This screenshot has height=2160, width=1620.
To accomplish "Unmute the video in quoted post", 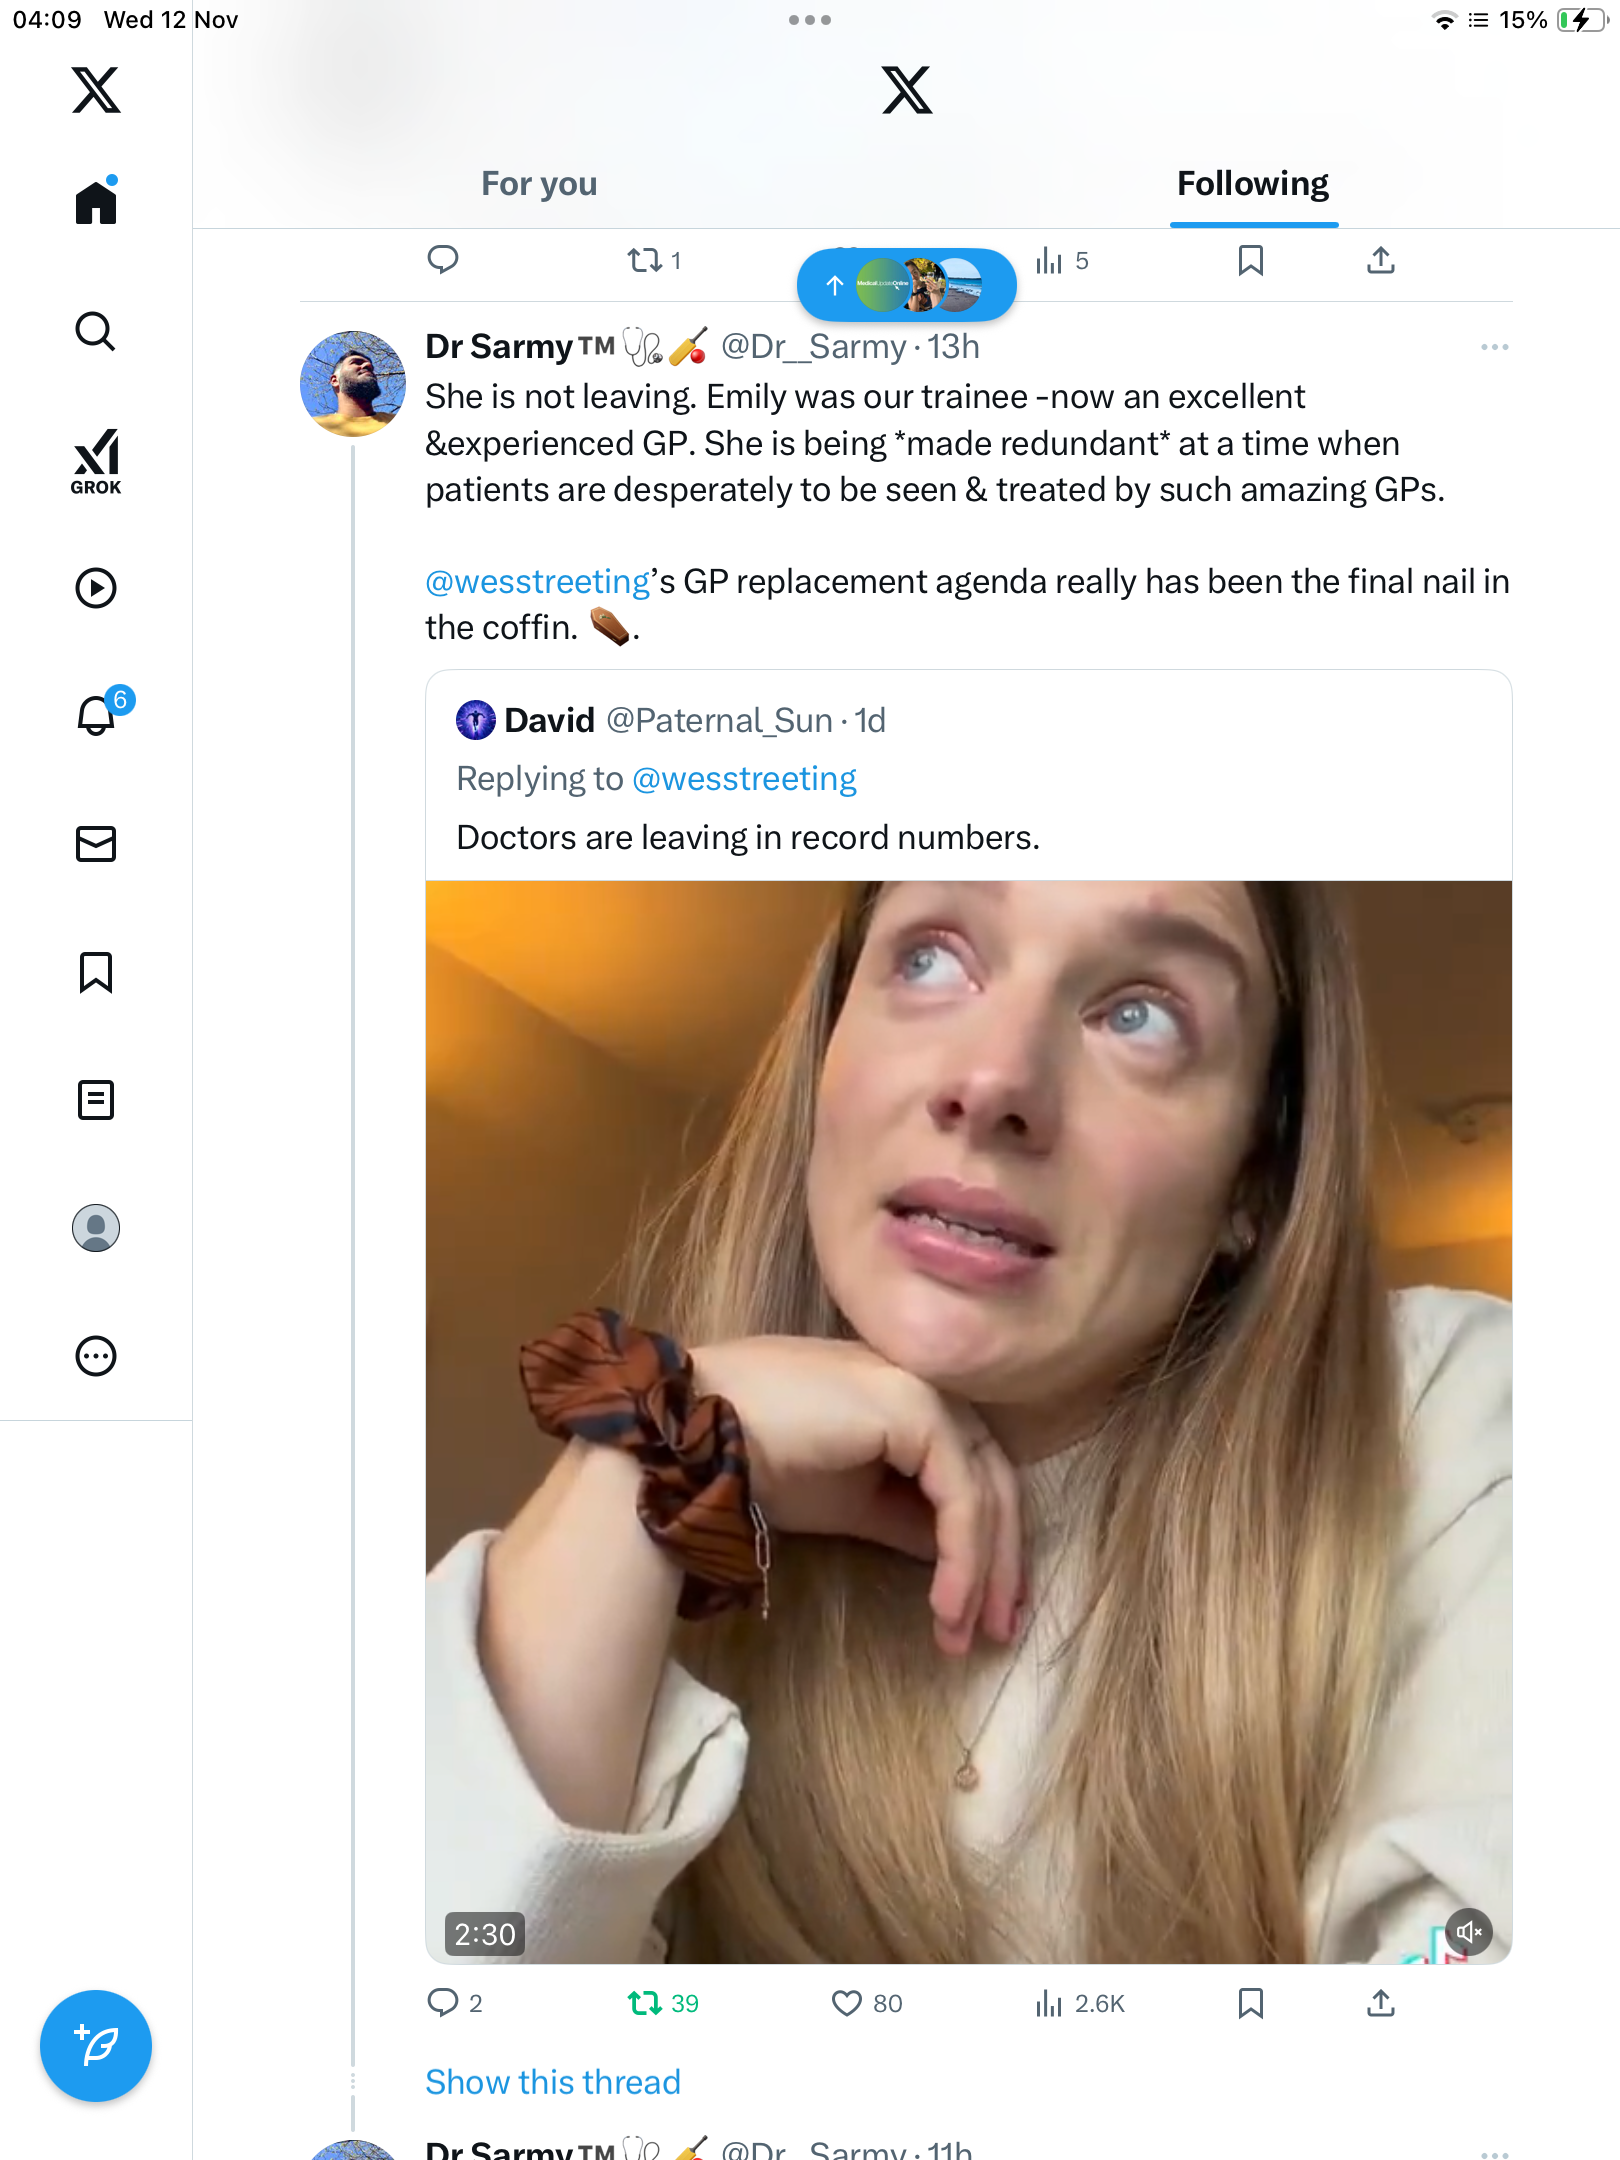I will (x=1469, y=1932).
